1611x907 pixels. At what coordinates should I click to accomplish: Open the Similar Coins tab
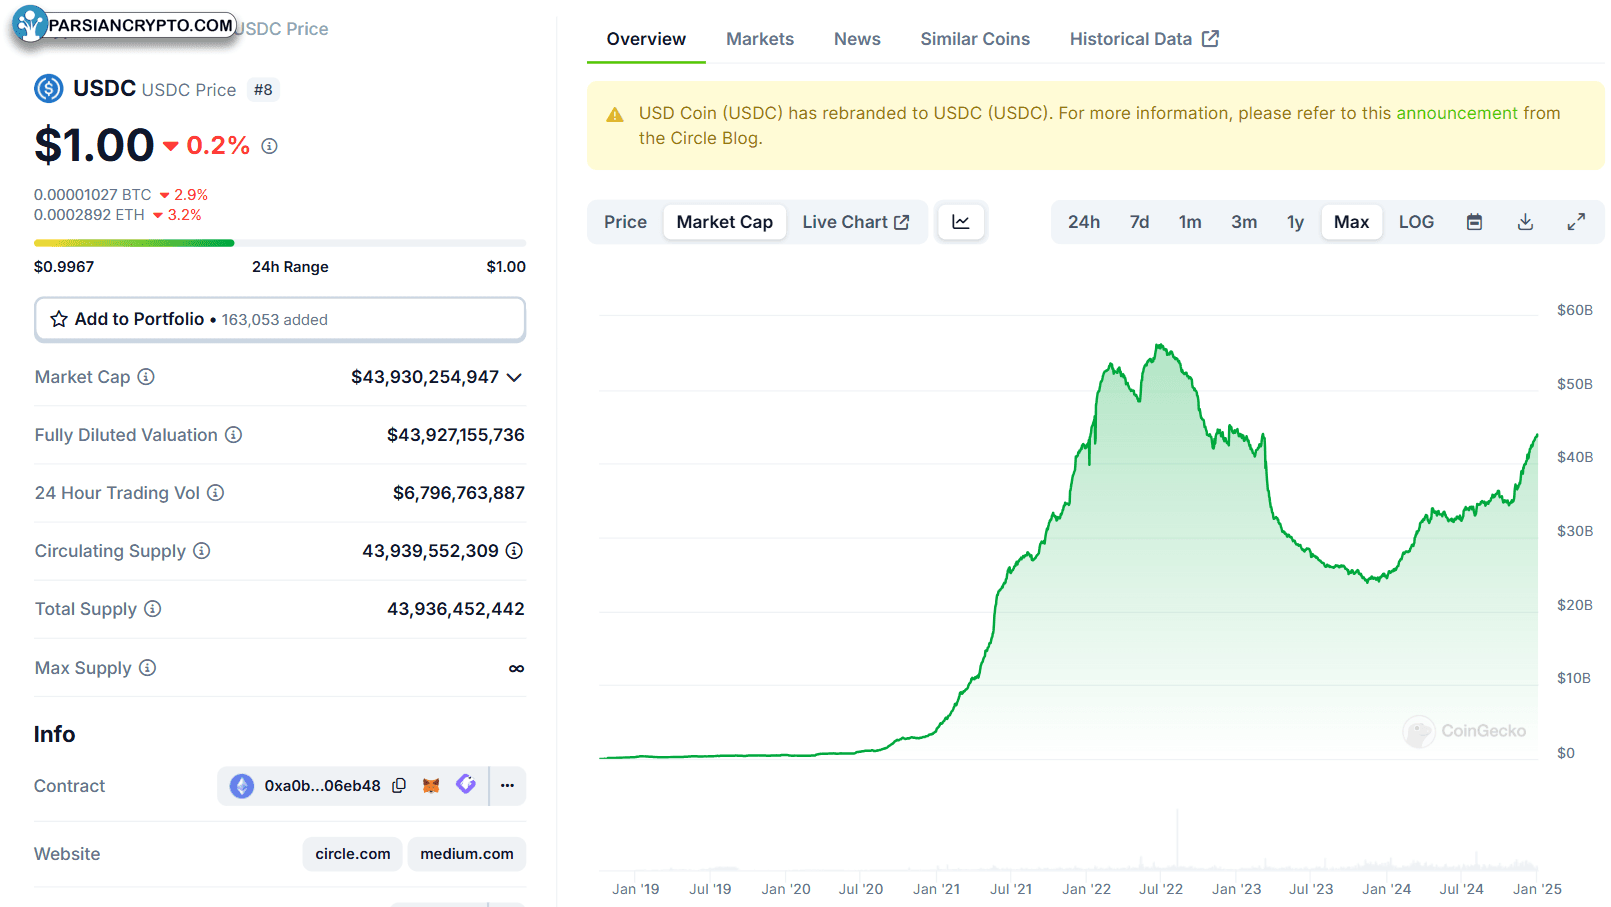pos(975,39)
